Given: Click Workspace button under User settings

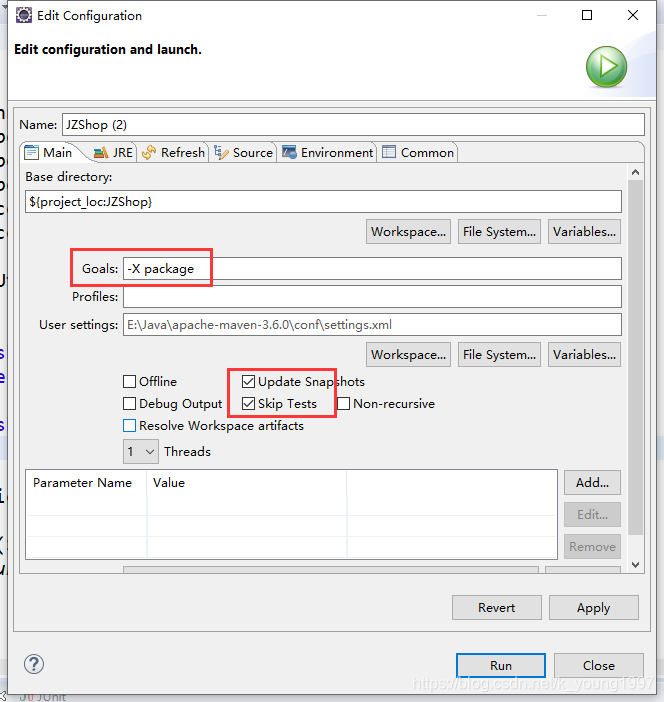Looking at the screenshot, I should (408, 355).
